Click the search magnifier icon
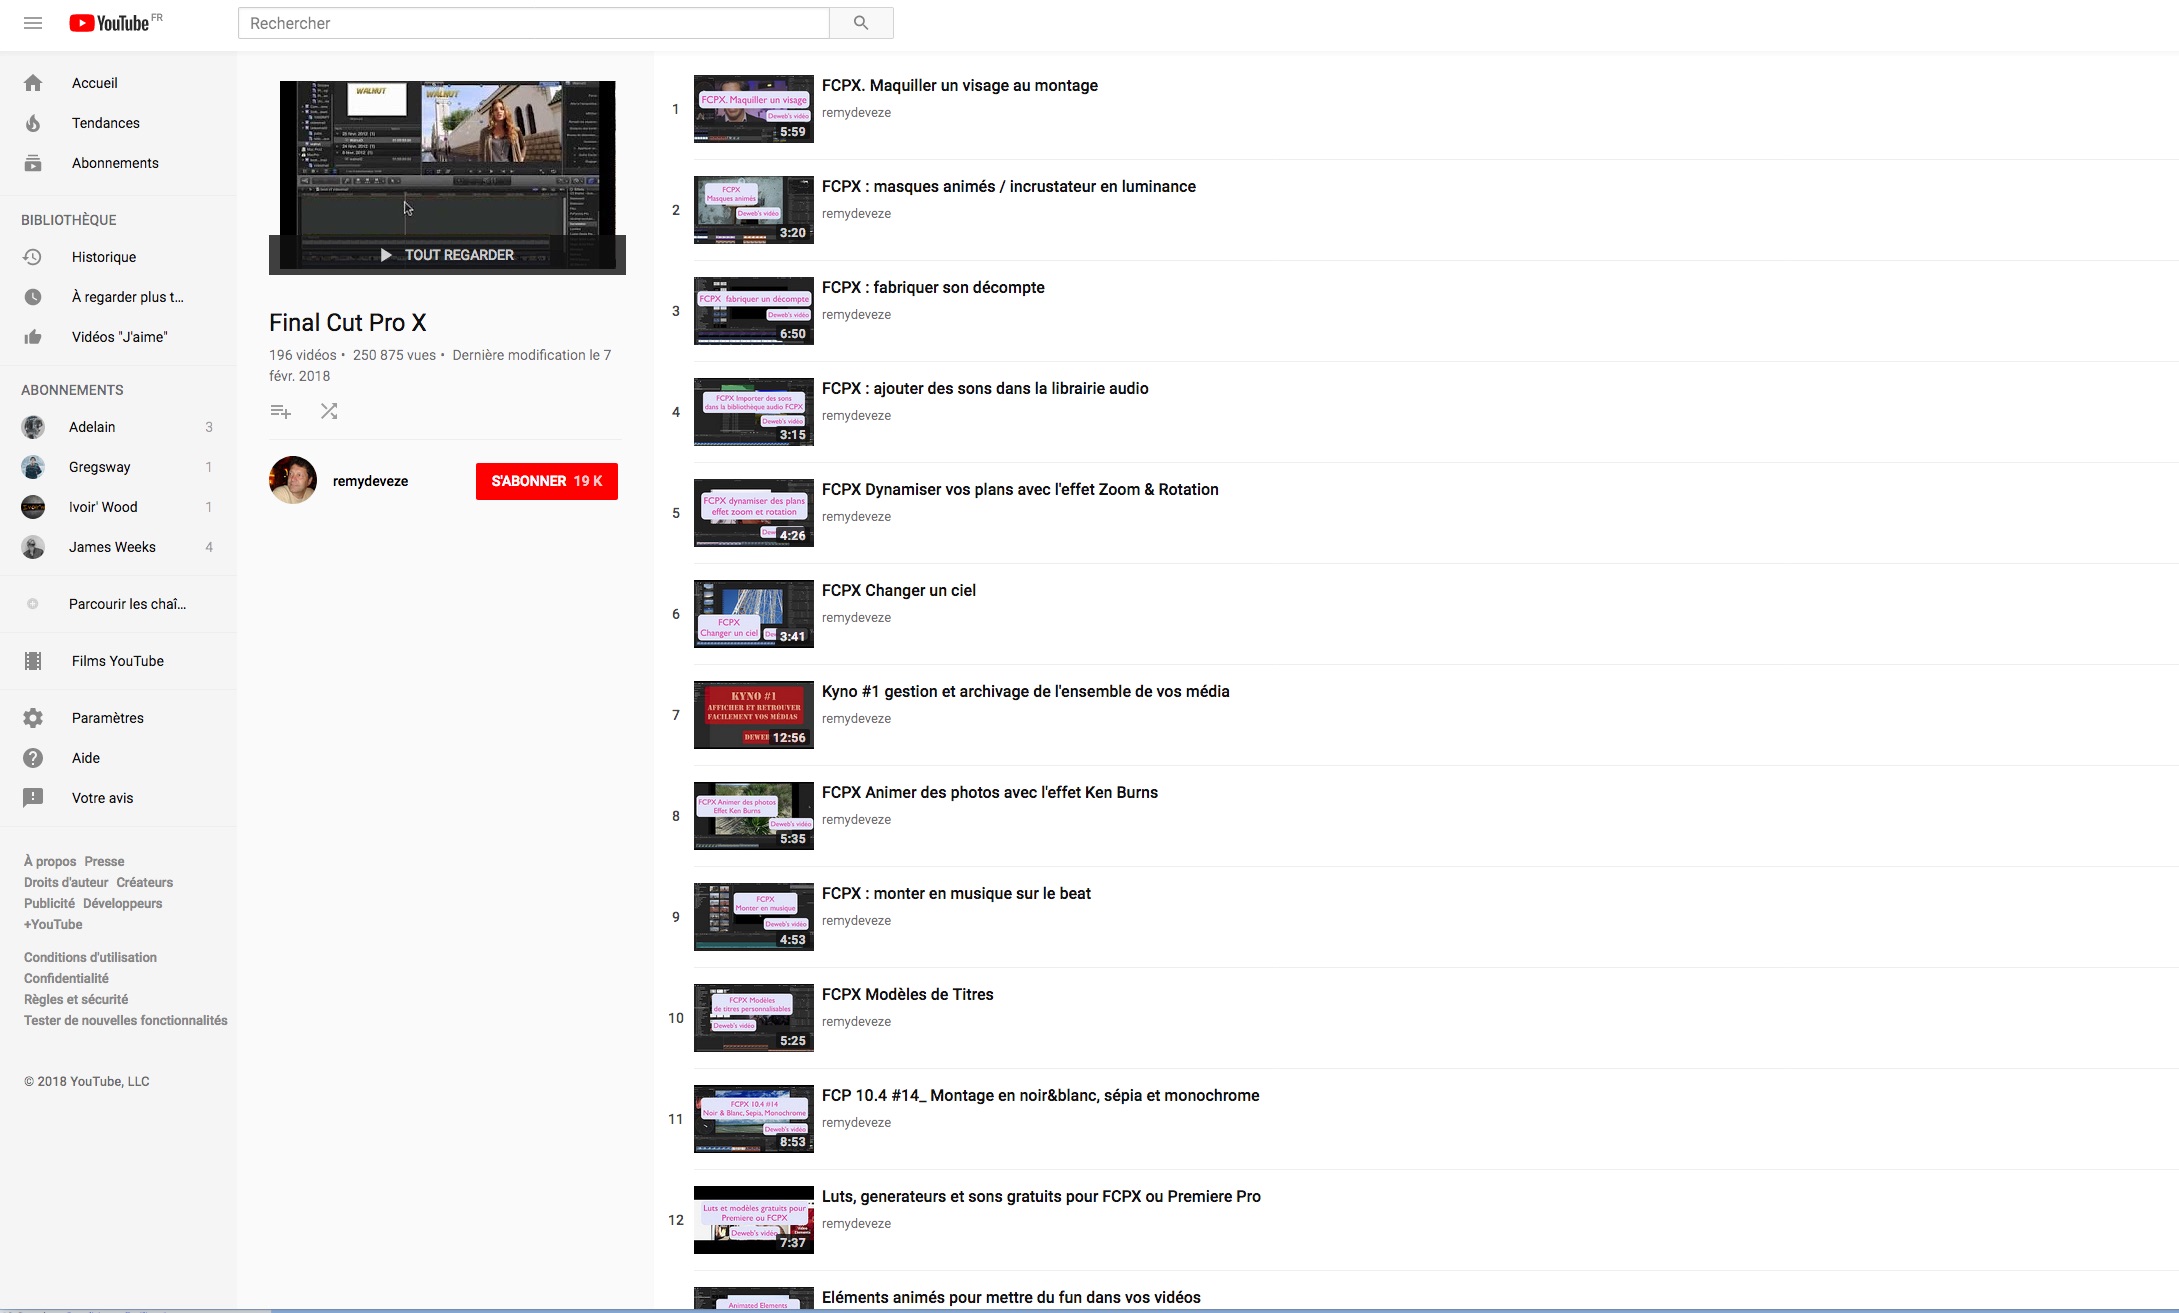The image size is (2179, 1313). click(860, 22)
